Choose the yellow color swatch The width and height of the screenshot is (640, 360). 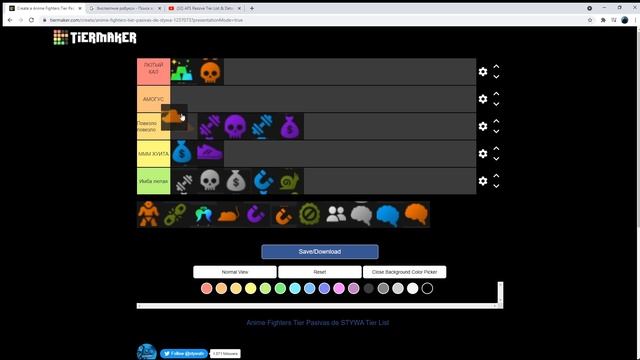[251, 289]
